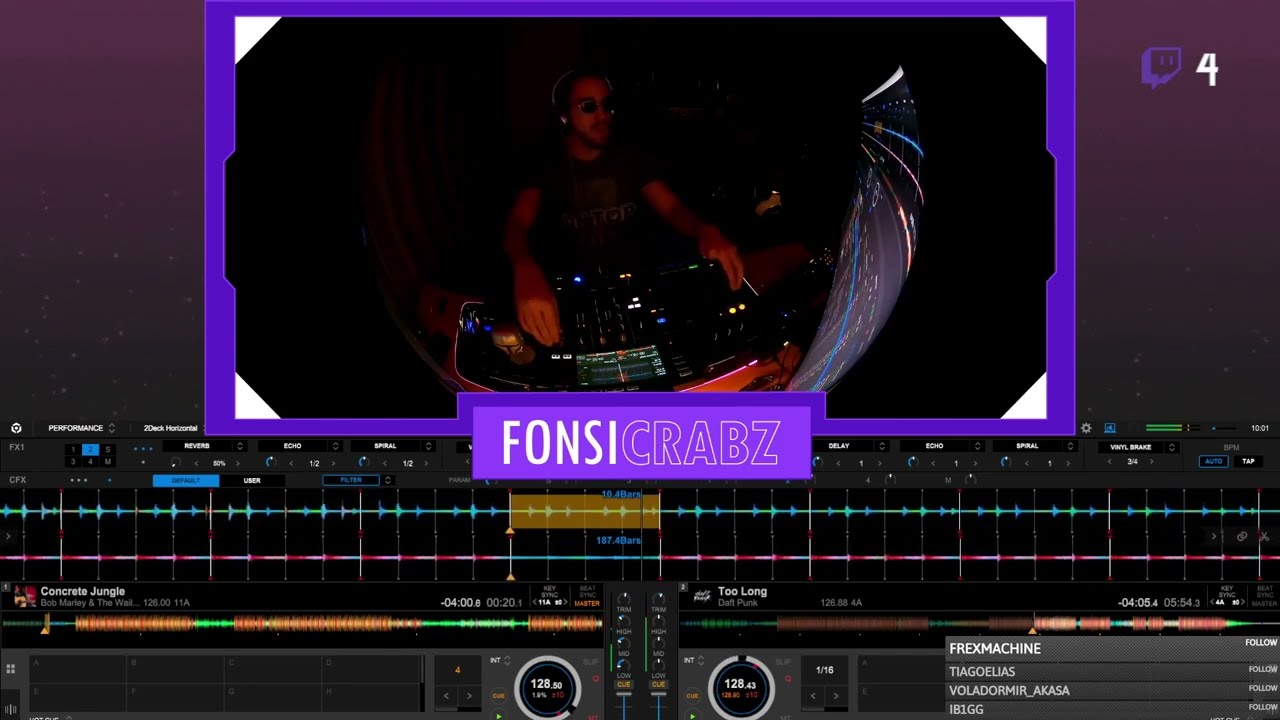This screenshot has height=720, width=1280.
Task: Click the rekordbox logo icon
Action: (16, 428)
